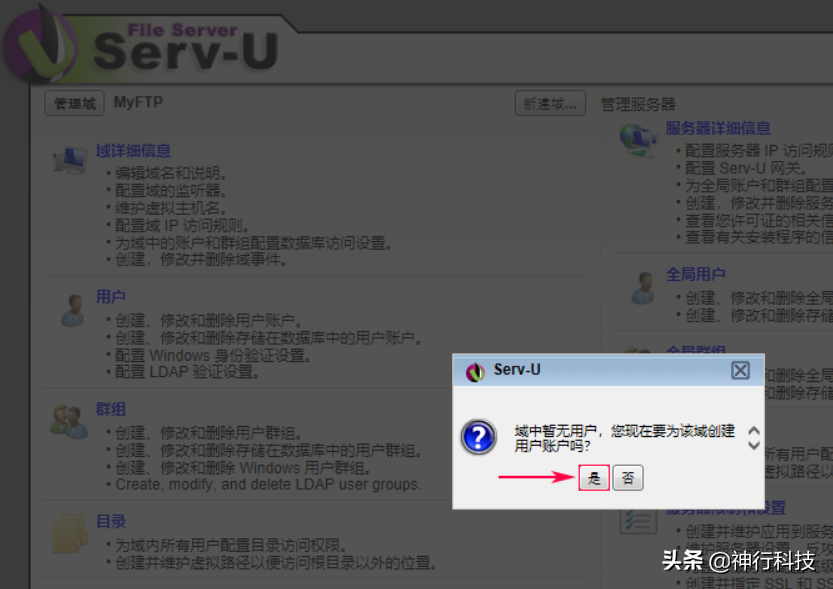Click the text 创建、修改和删除用户账户。
Viewport: 833px width, 589px height.
click(209, 320)
